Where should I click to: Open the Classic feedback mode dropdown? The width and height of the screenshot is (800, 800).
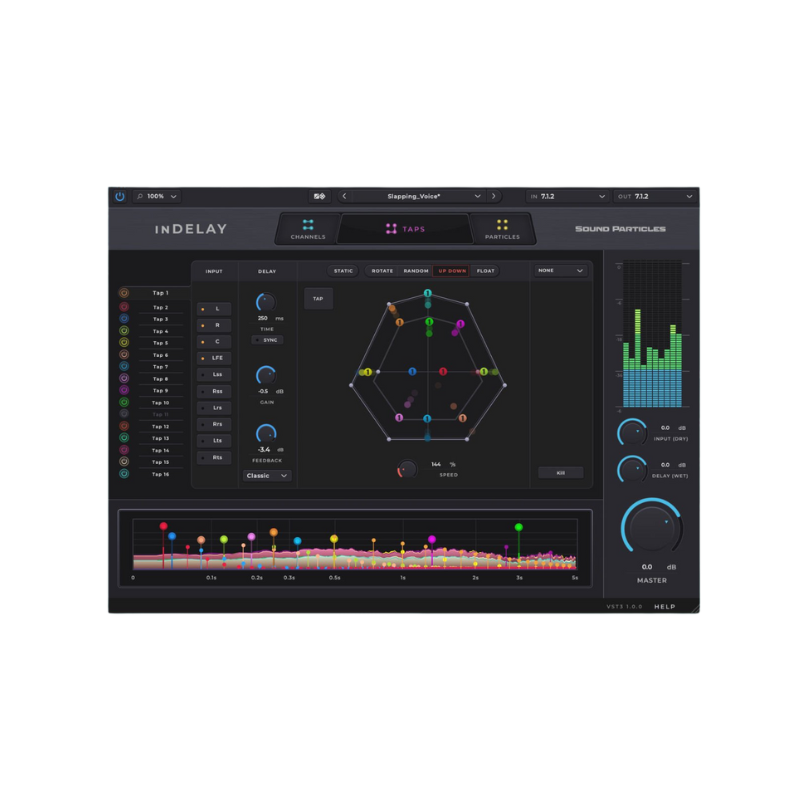(x=265, y=476)
